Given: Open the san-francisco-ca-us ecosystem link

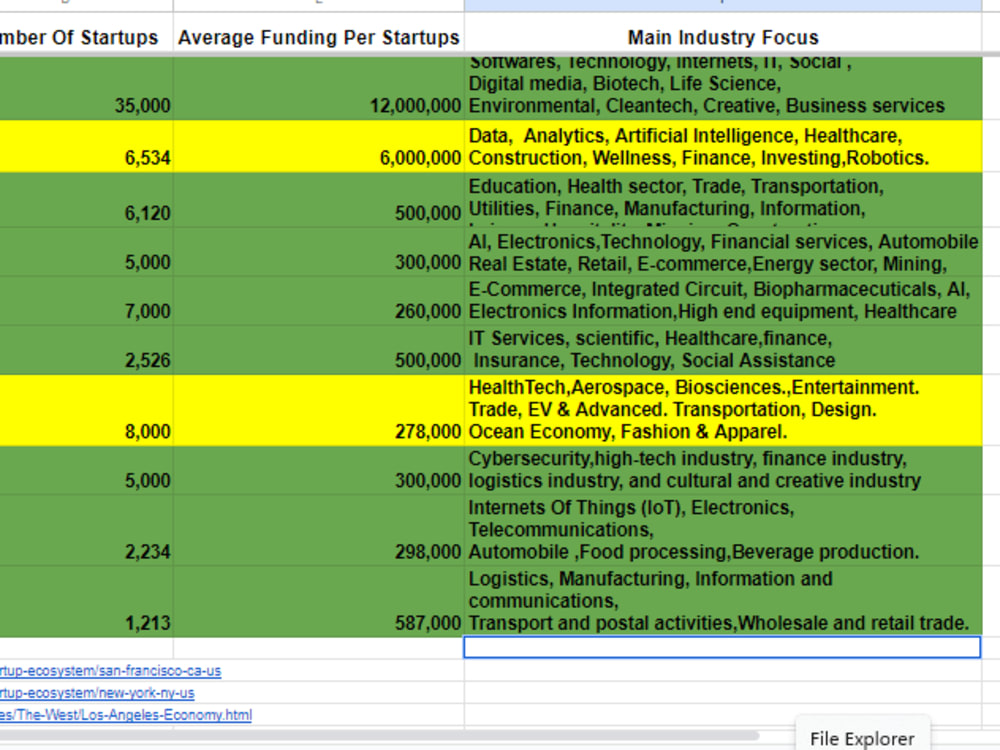Looking at the screenshot, I should click(x=110, y=671).
